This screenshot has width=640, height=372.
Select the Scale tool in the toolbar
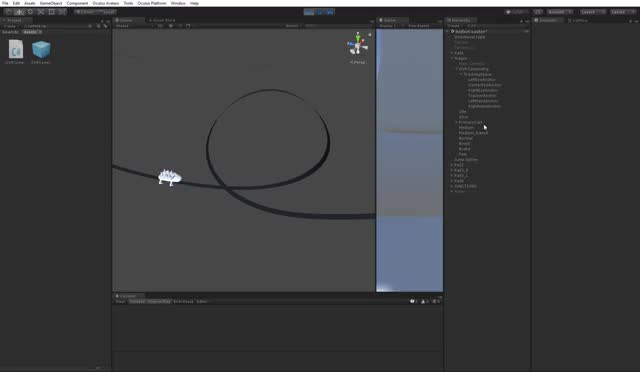coord(40,12)
